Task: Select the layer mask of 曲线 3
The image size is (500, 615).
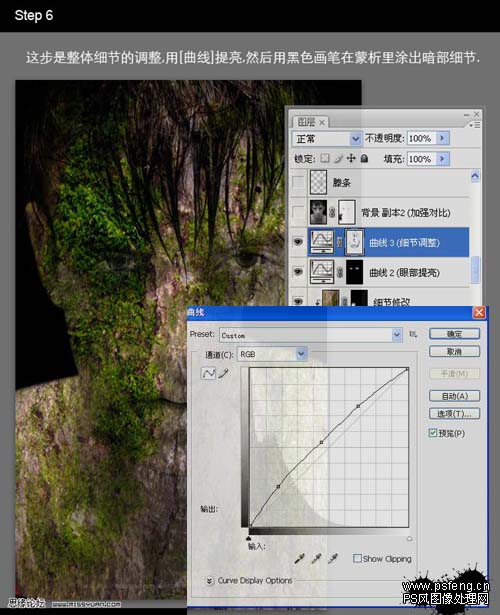Action: click(354, 242)
